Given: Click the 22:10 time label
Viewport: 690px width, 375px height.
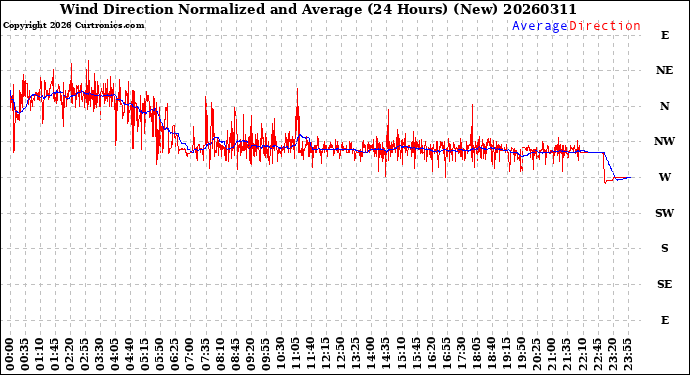Looking at the screenshot, I should click(582, 354).
